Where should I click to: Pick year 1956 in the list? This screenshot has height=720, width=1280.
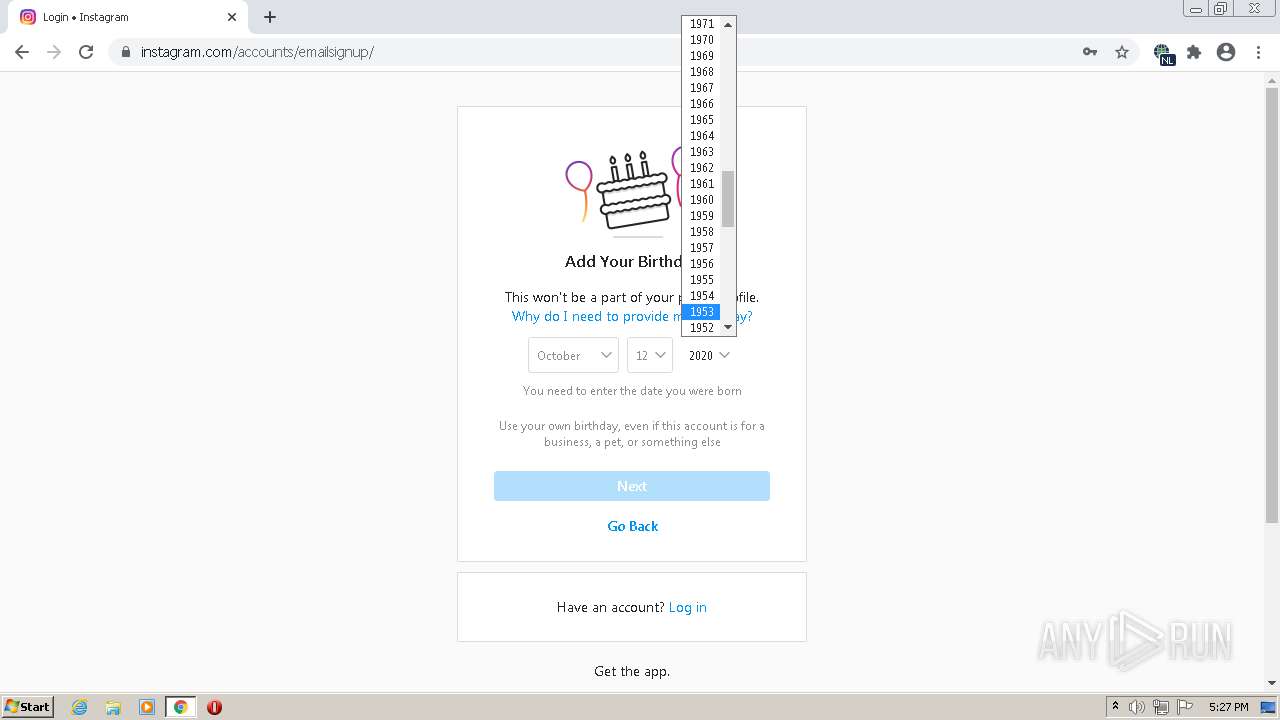pos(701,264)
